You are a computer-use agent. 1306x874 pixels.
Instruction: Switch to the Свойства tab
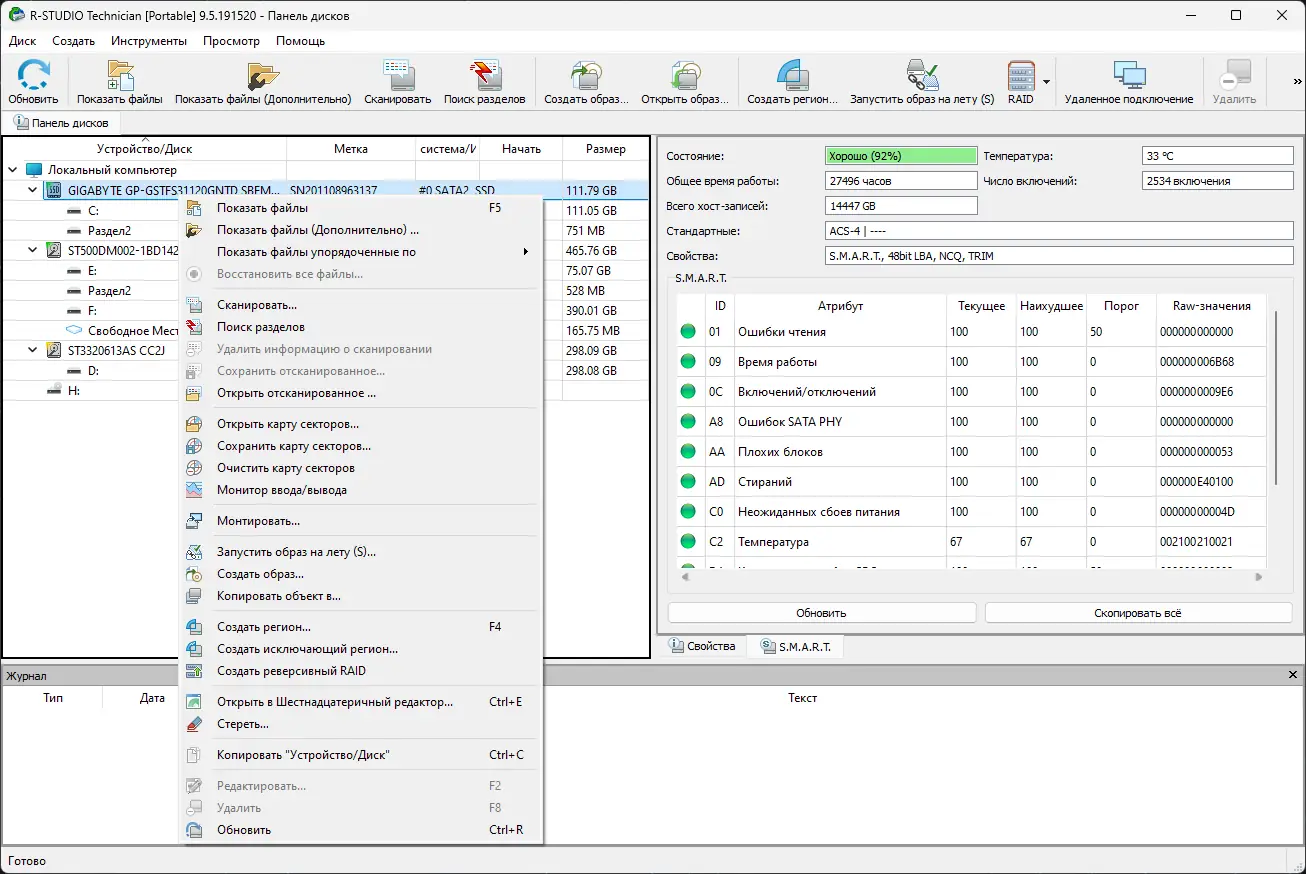click(x=702, y=645)
